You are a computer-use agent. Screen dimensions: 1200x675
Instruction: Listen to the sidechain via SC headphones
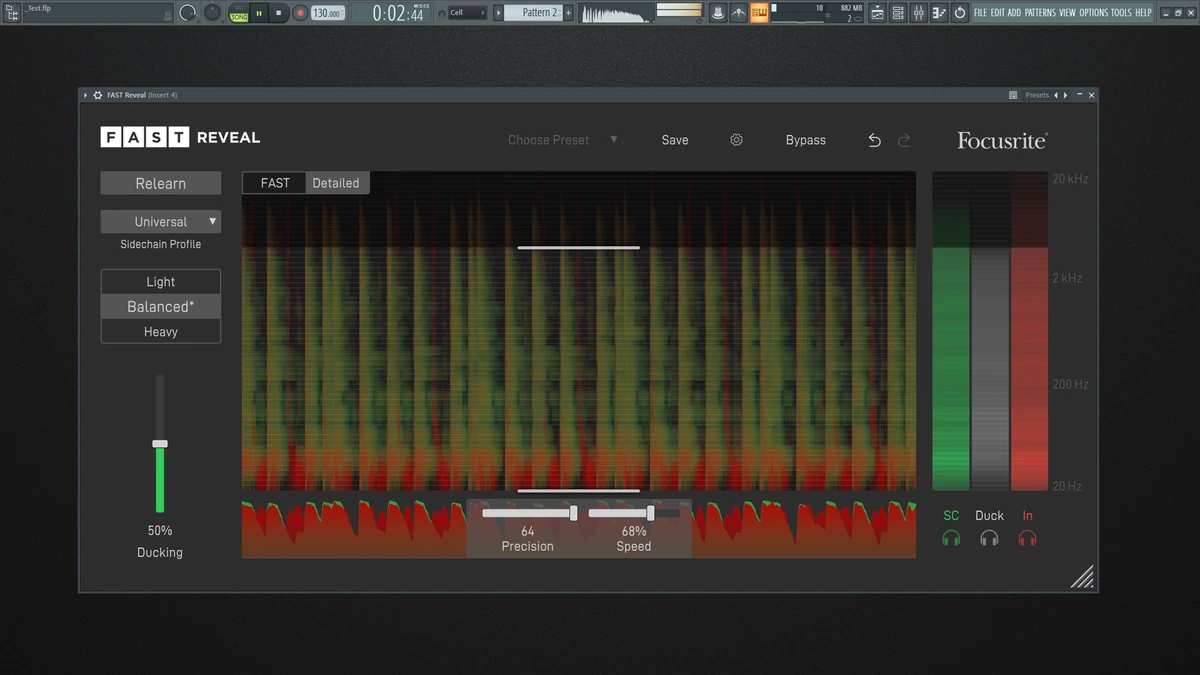951,538
